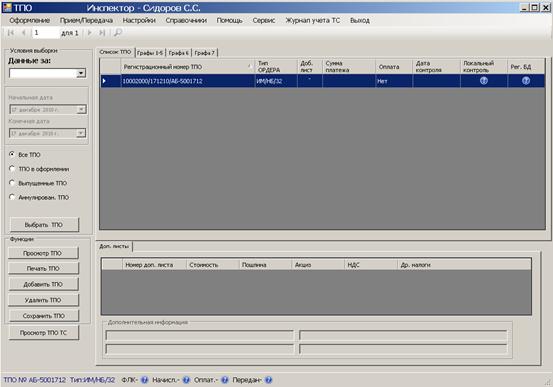Viewport: 553px width, 387px height.
Task: Select the ТПО в оформлении radio option
Action: tap(12, 169)
